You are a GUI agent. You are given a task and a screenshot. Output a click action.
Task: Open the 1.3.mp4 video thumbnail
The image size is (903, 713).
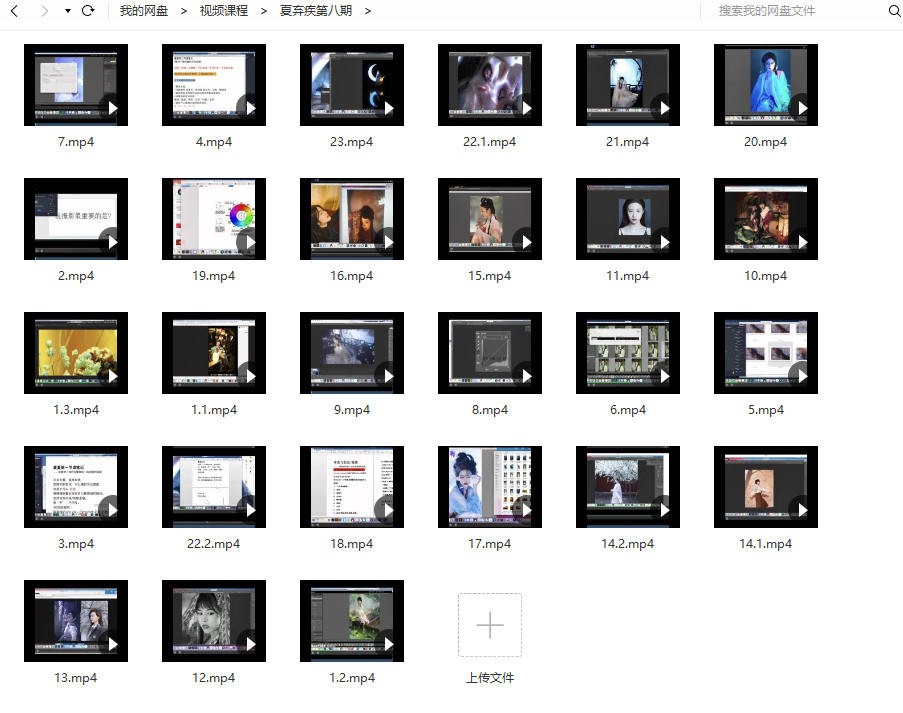click(76, 353)
